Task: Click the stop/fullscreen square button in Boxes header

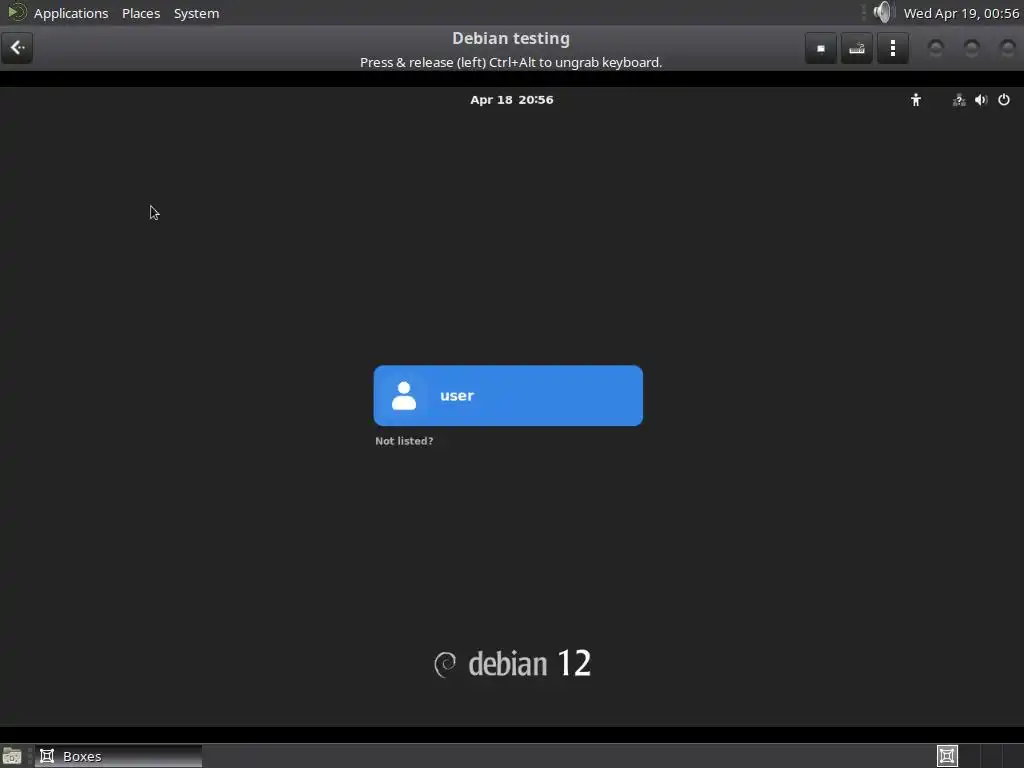Action: [821, 48]
